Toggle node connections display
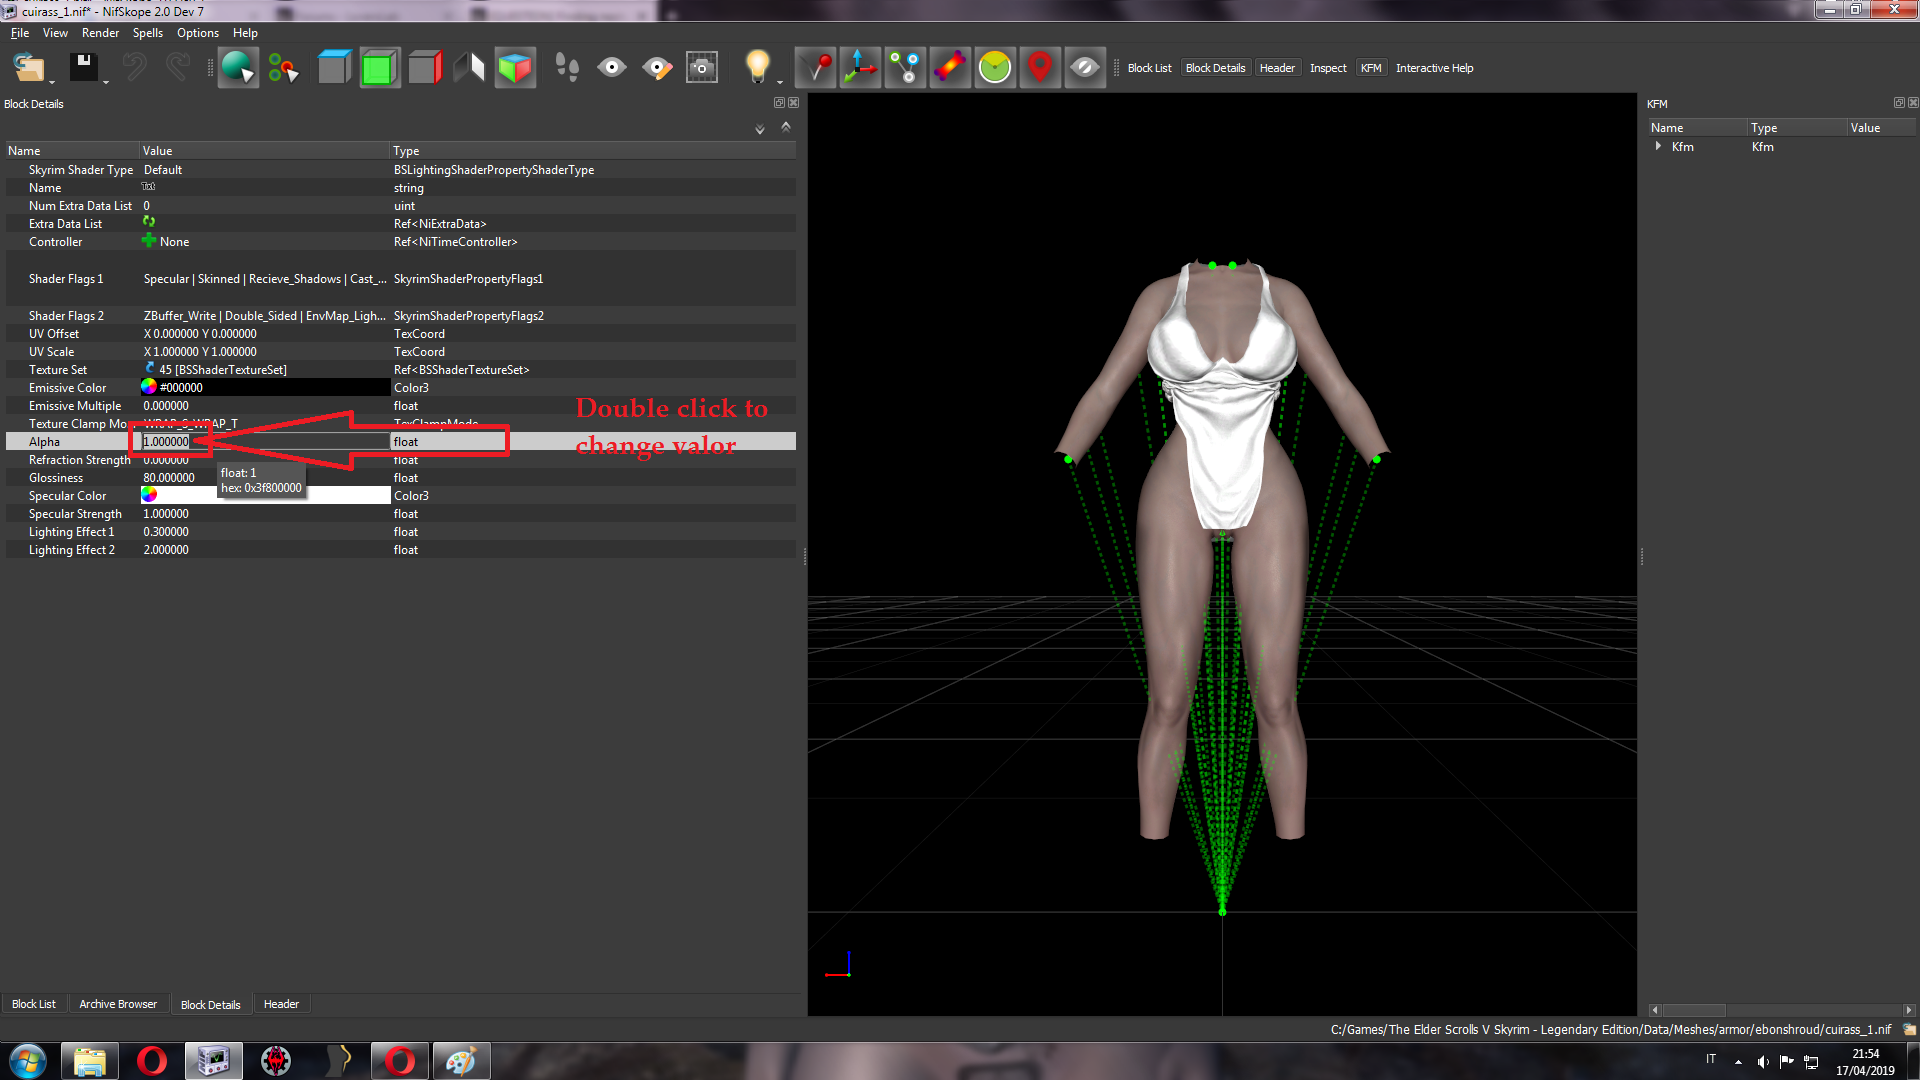This screenshot has width=1920, height=1080. tap(905, 68)
